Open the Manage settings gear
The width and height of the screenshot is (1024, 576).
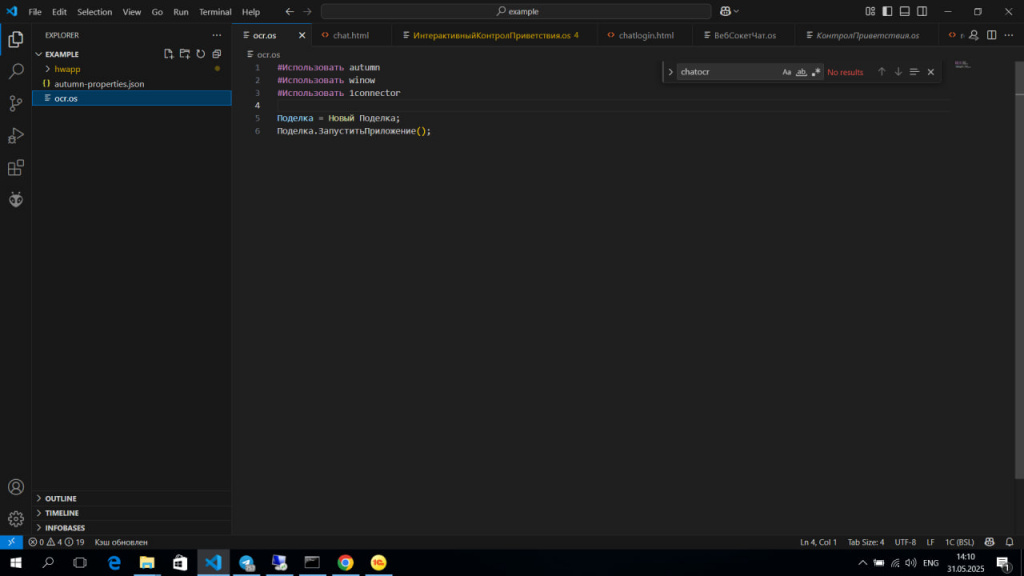point(16,519)
